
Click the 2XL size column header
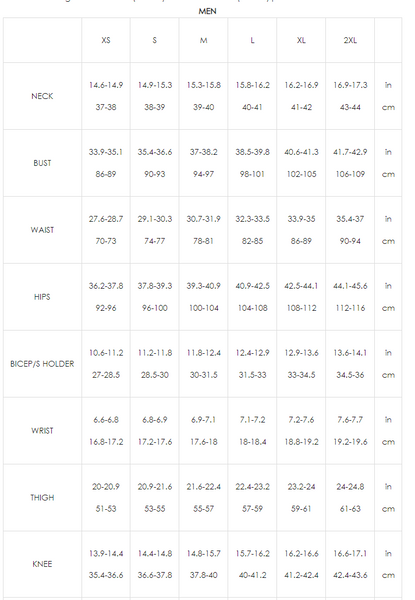coord(350,40)
